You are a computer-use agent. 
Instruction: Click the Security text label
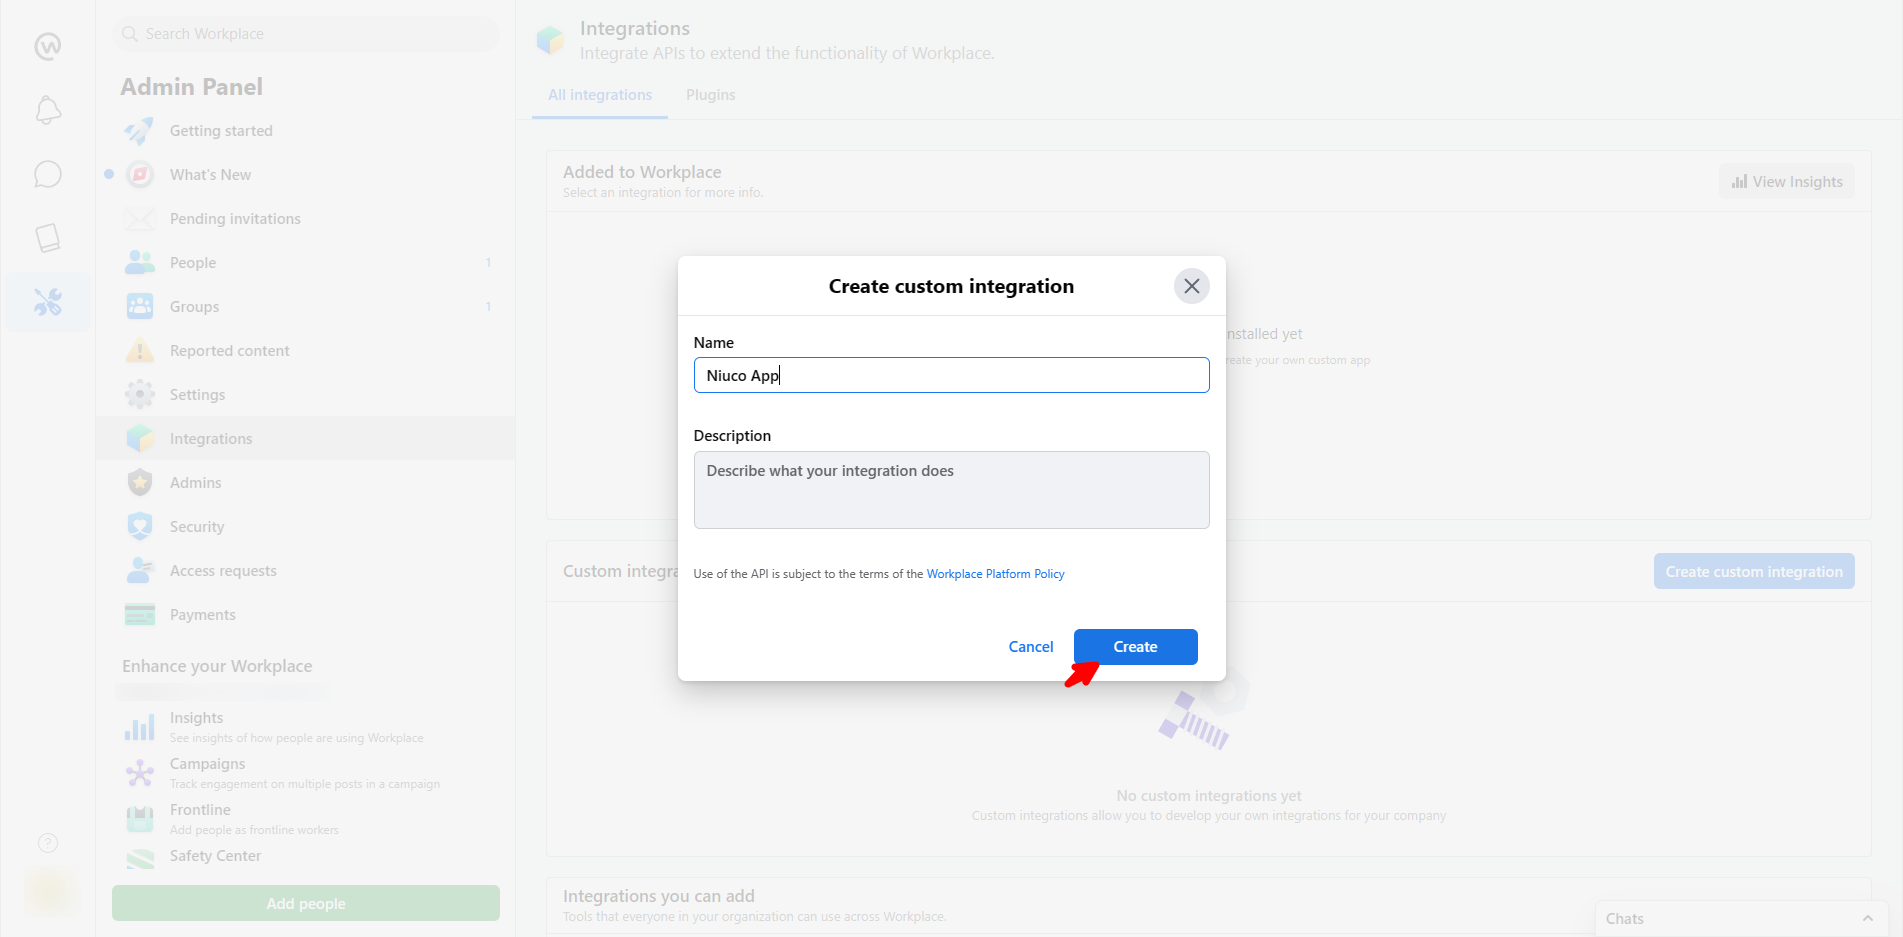pos(197,527)
